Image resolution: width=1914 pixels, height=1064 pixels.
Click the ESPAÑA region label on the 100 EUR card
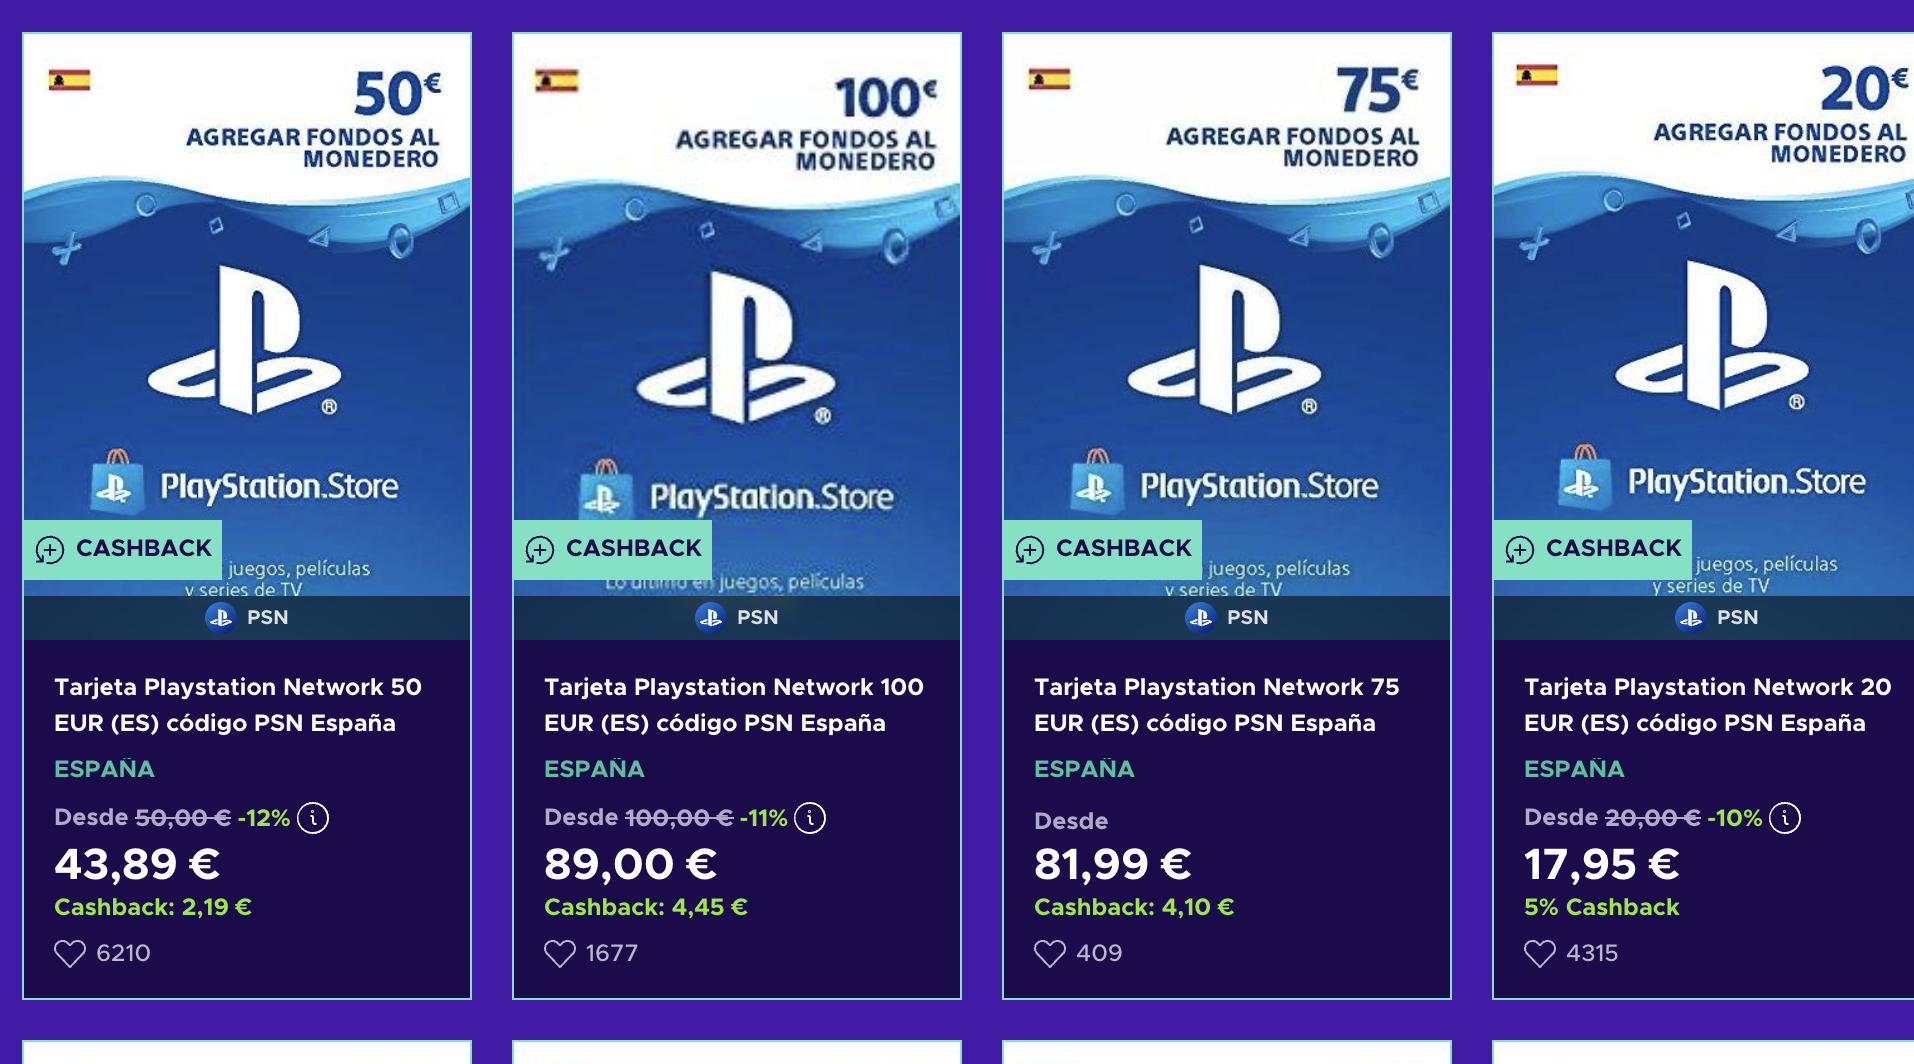(594, 769)
